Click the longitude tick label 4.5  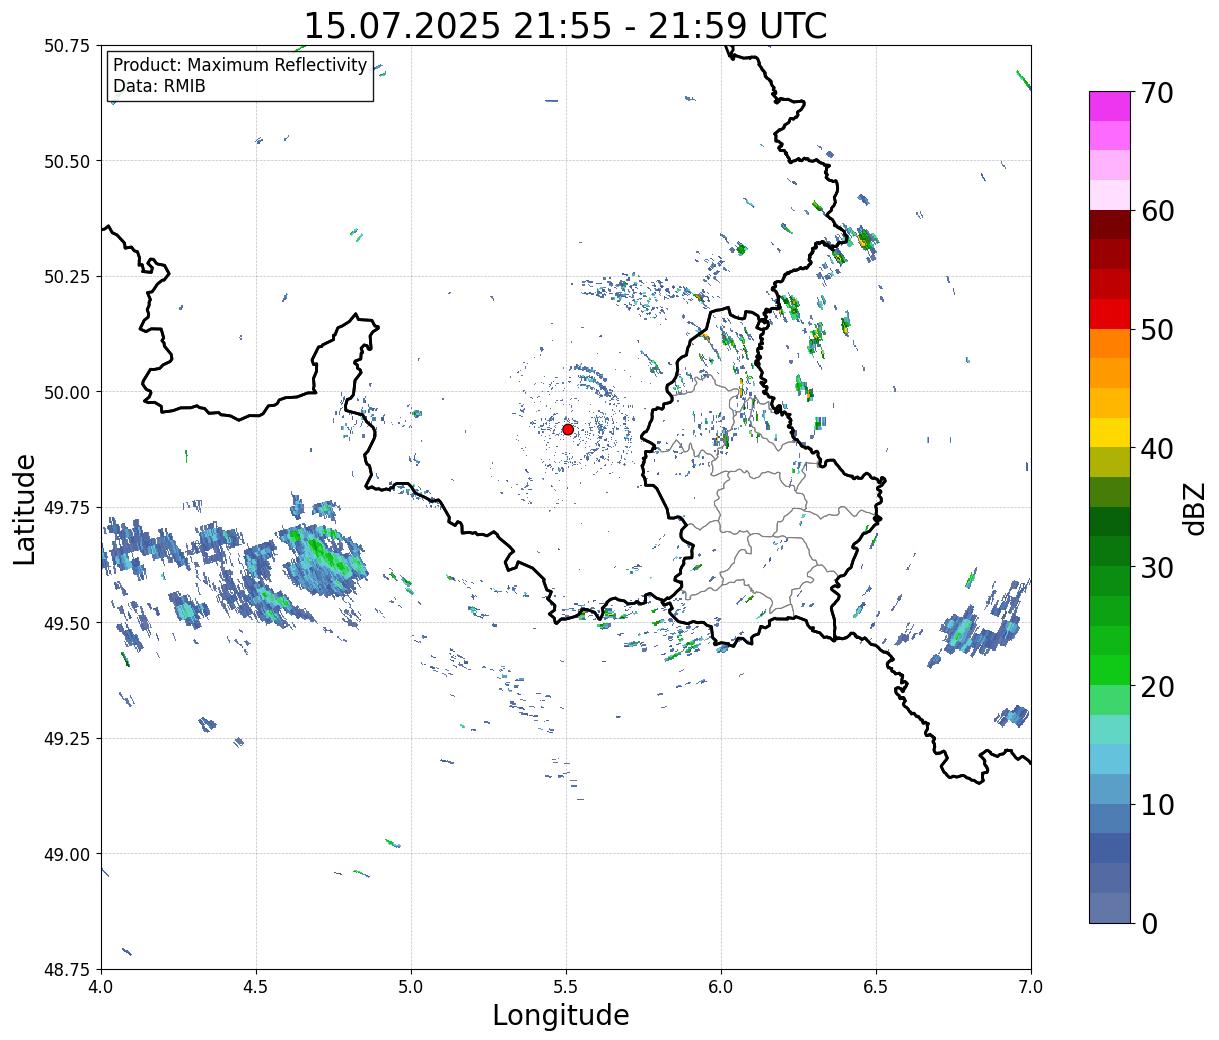click(256, 987)
